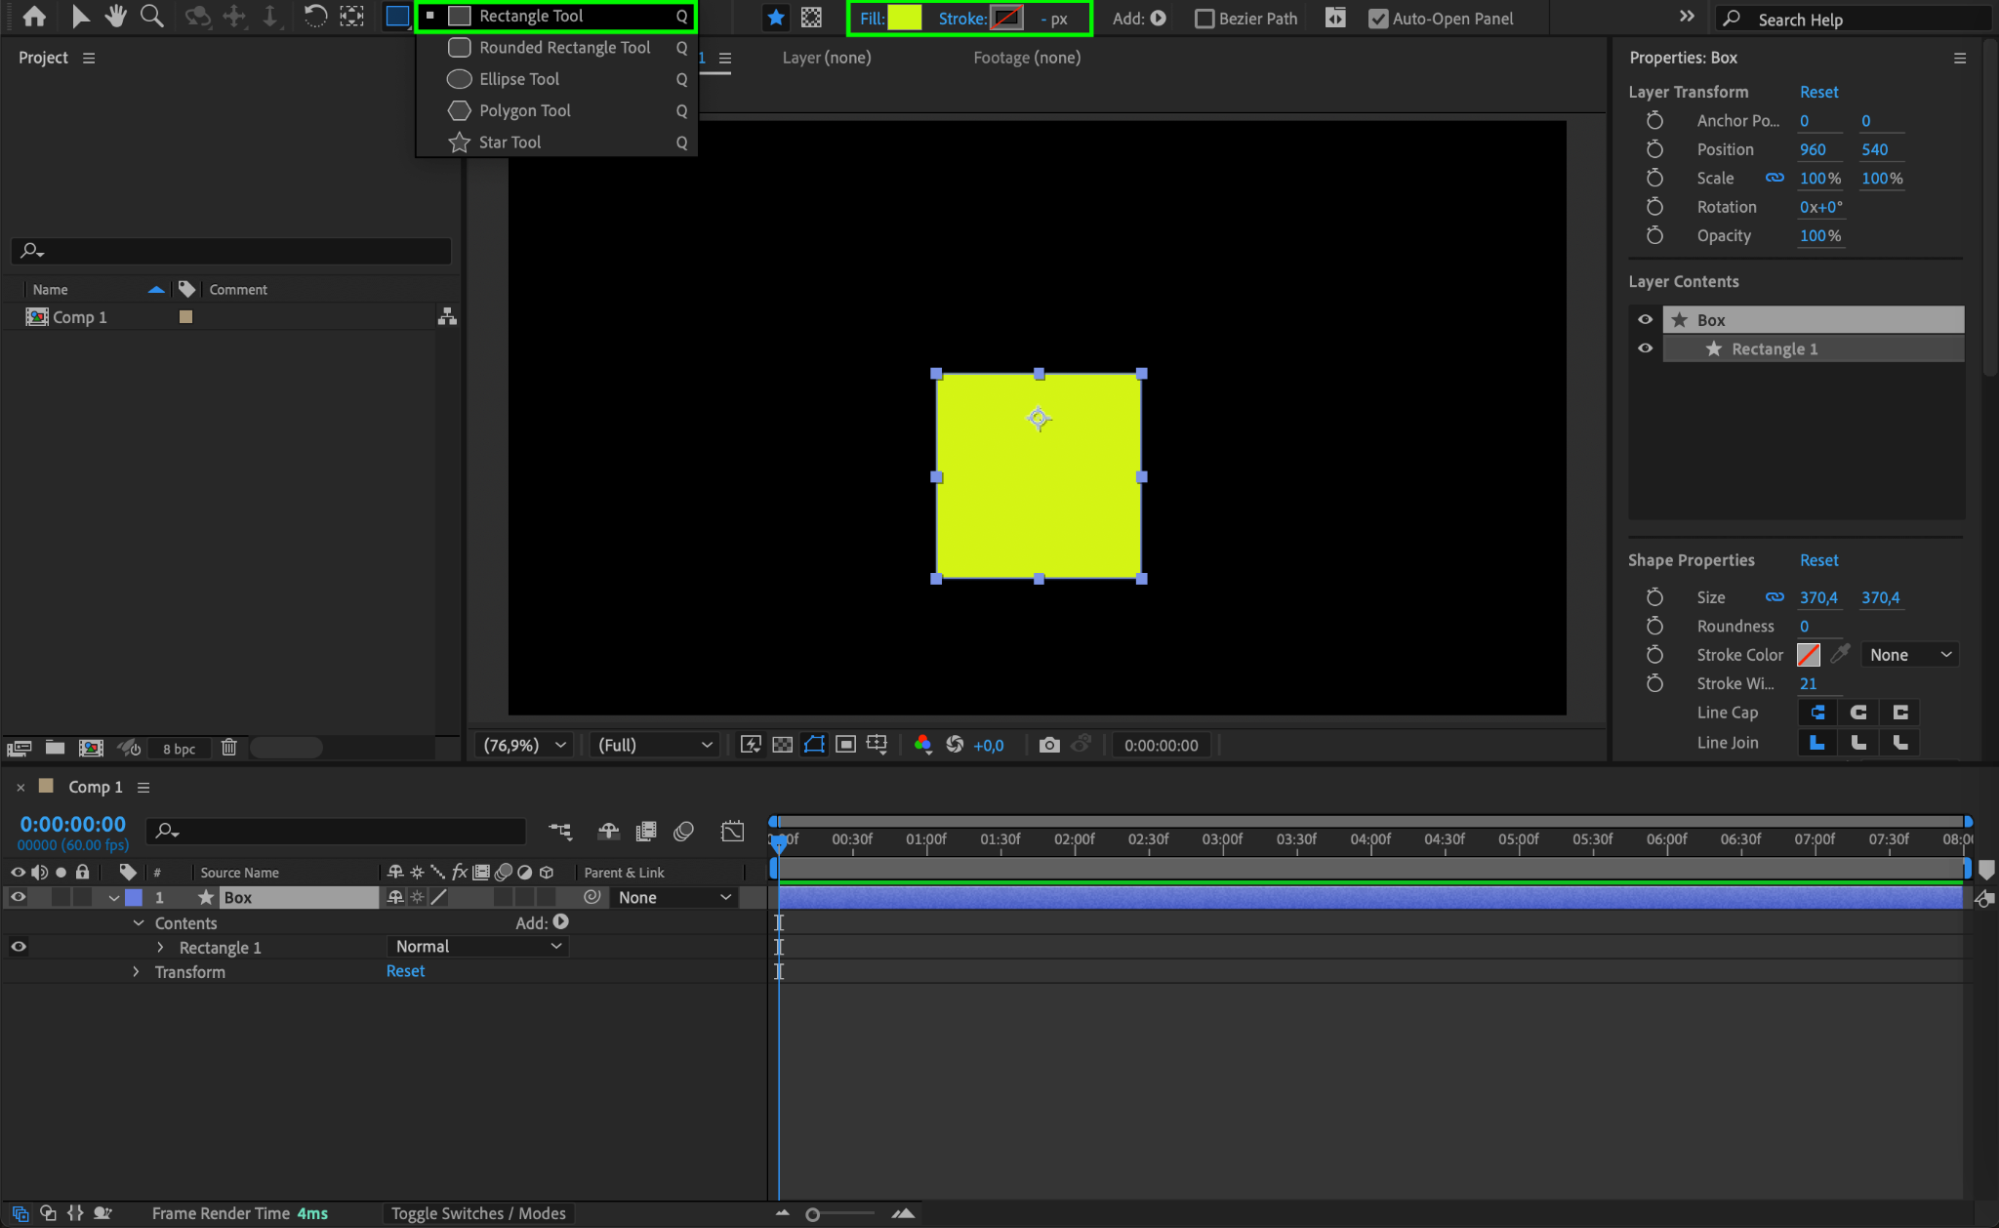Screen dimensions: 1999x1228
Task: Select the Hand tool in the toolbar
Action: (x=116, y=16)
